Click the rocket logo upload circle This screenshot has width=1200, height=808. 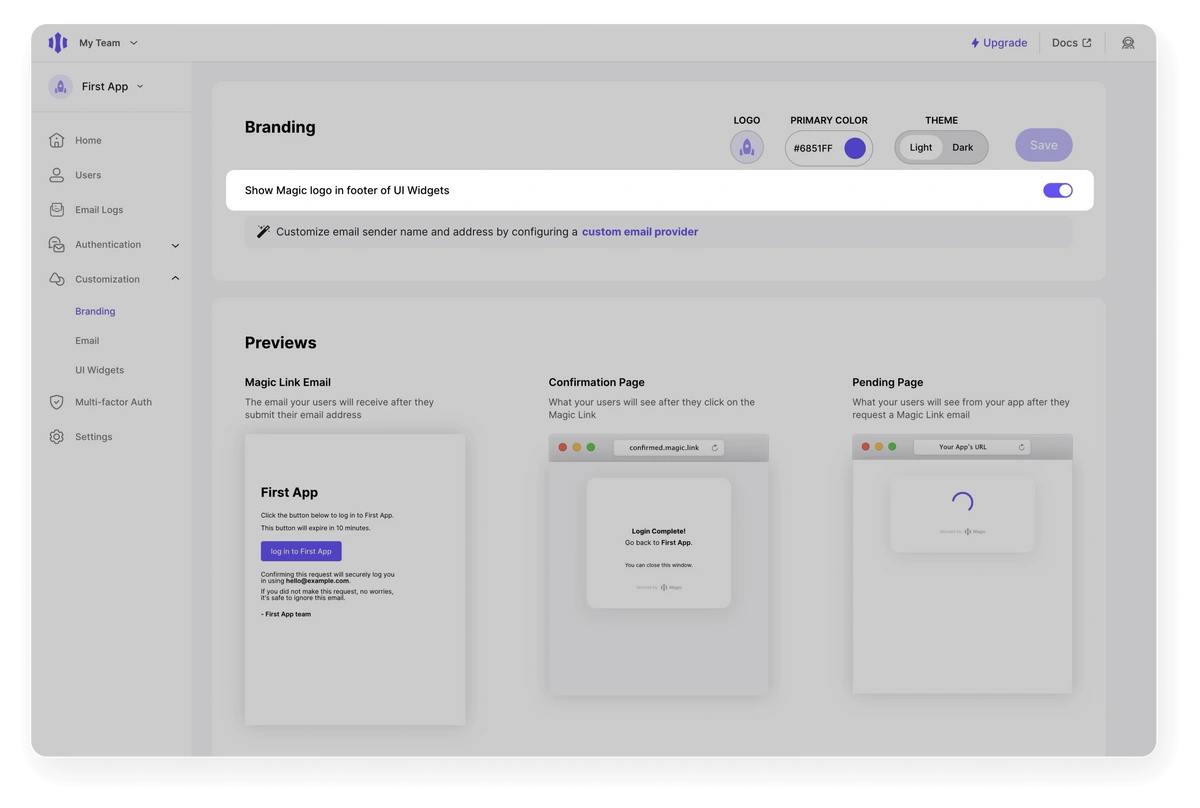(x=747, y=147)
